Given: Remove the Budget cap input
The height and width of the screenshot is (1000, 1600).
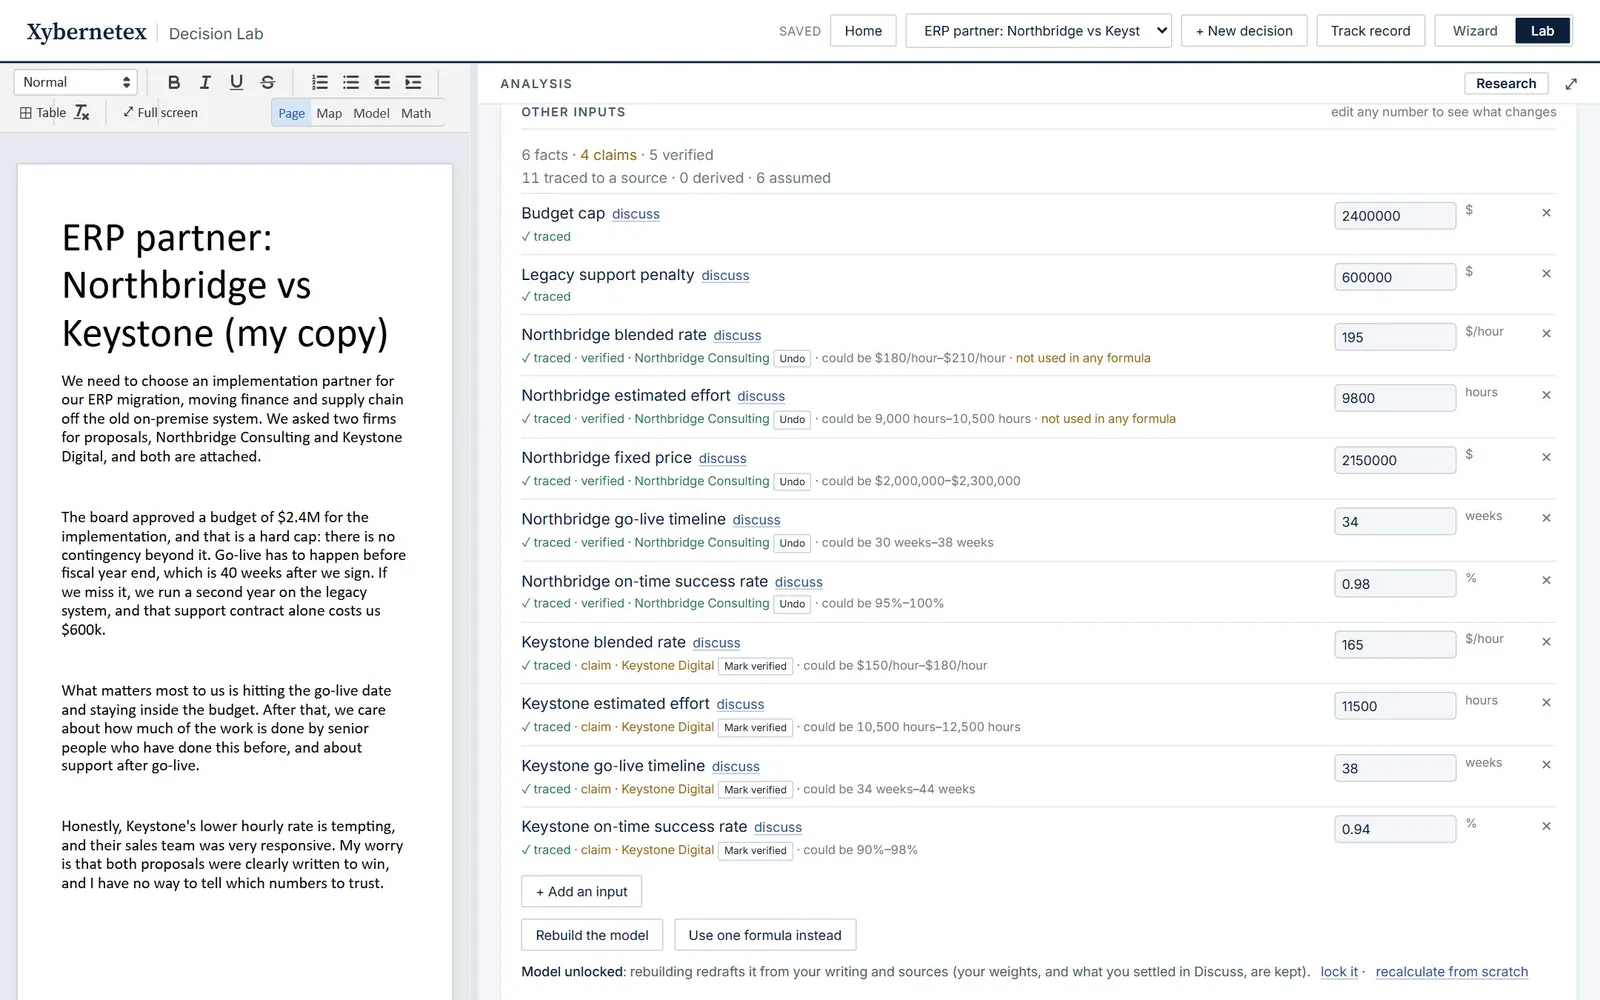Looking at the screenshot, I should (x=1546, y=213).
